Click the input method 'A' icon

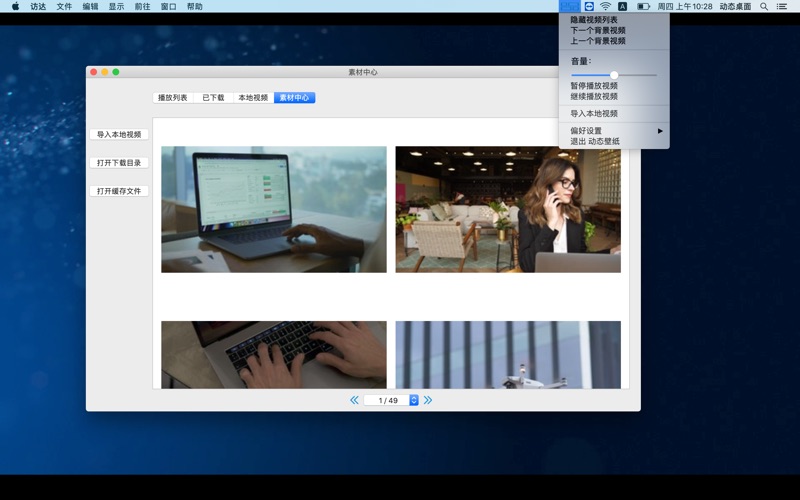click(622, 6)
